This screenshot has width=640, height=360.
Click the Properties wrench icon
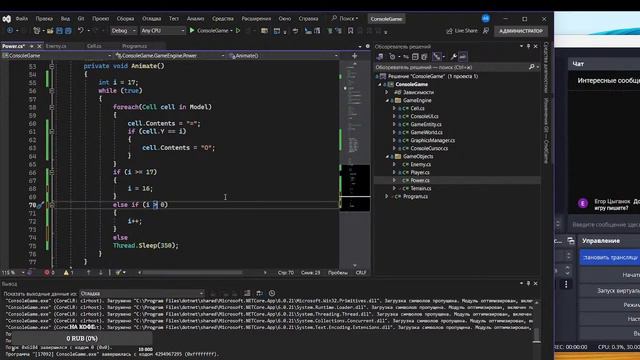click(453, 57)
